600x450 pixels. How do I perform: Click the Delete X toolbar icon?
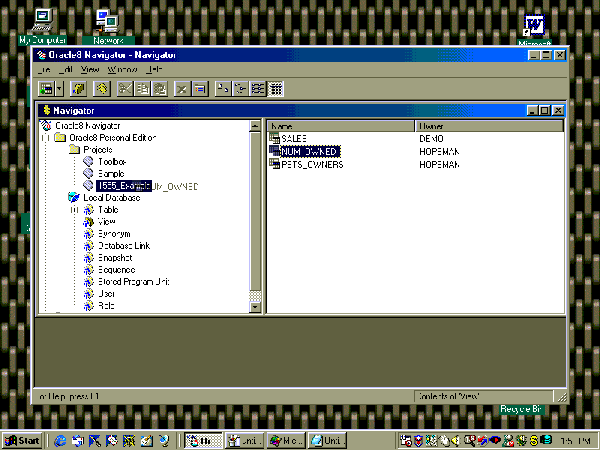[x=183, y=89]
